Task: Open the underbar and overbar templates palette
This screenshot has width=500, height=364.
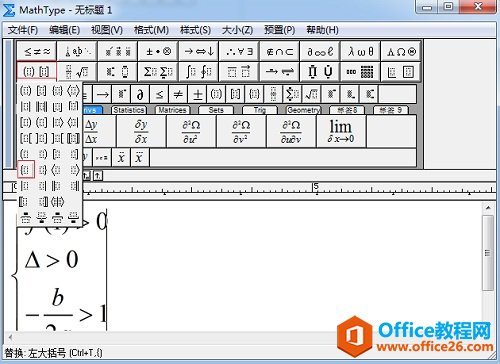Action: point(239,71)
